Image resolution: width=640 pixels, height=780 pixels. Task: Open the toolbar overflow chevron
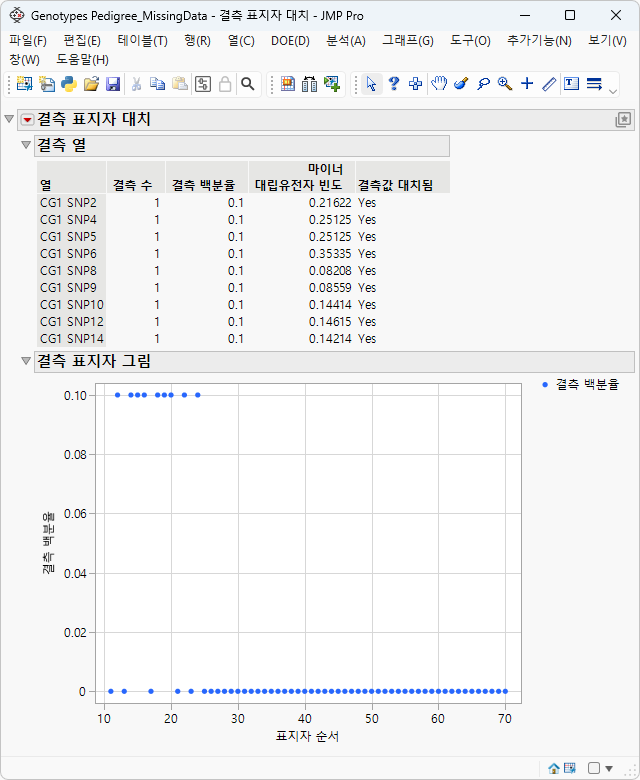click(613, 91)
